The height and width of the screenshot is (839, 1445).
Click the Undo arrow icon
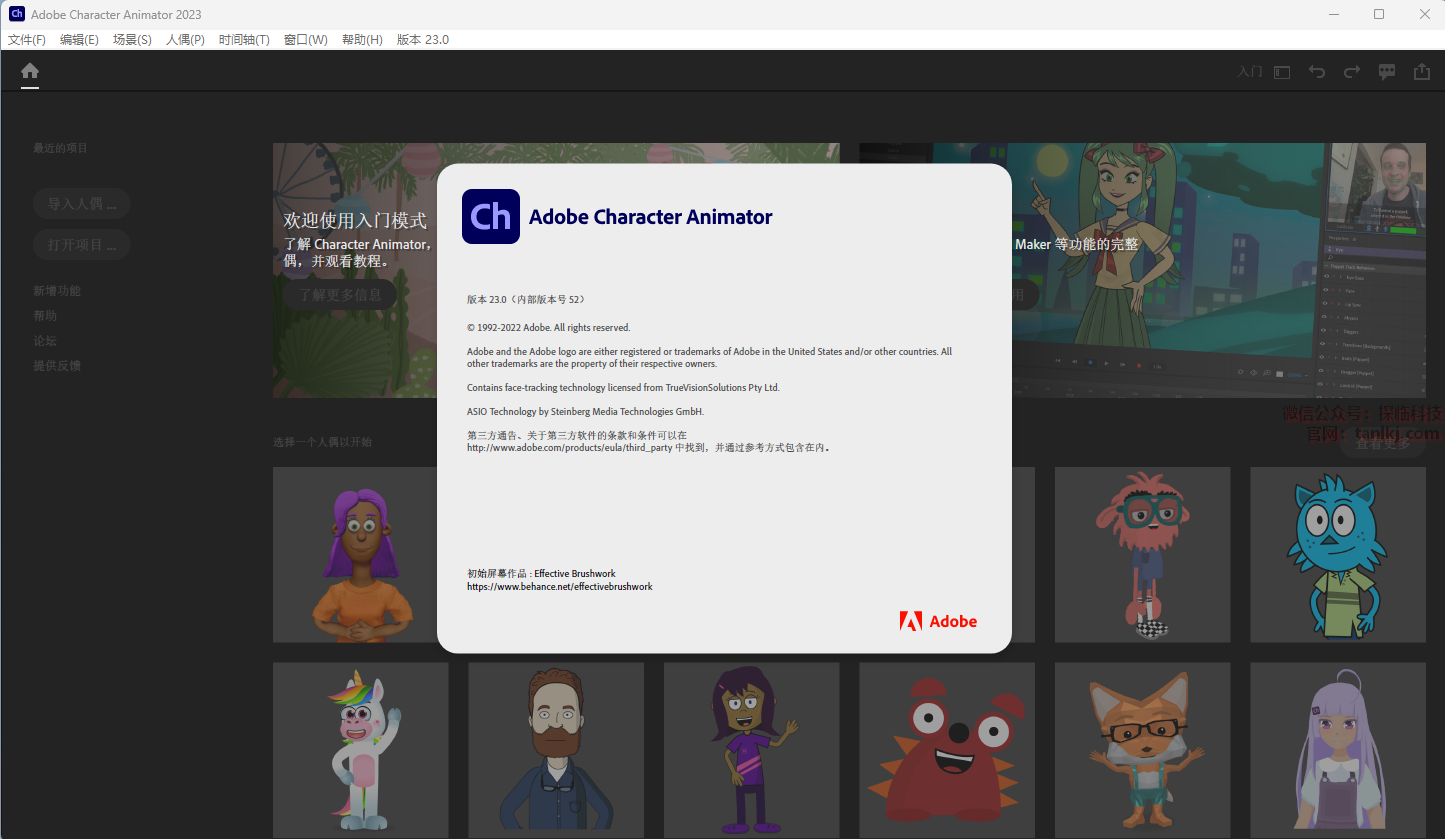point(1317,72)
